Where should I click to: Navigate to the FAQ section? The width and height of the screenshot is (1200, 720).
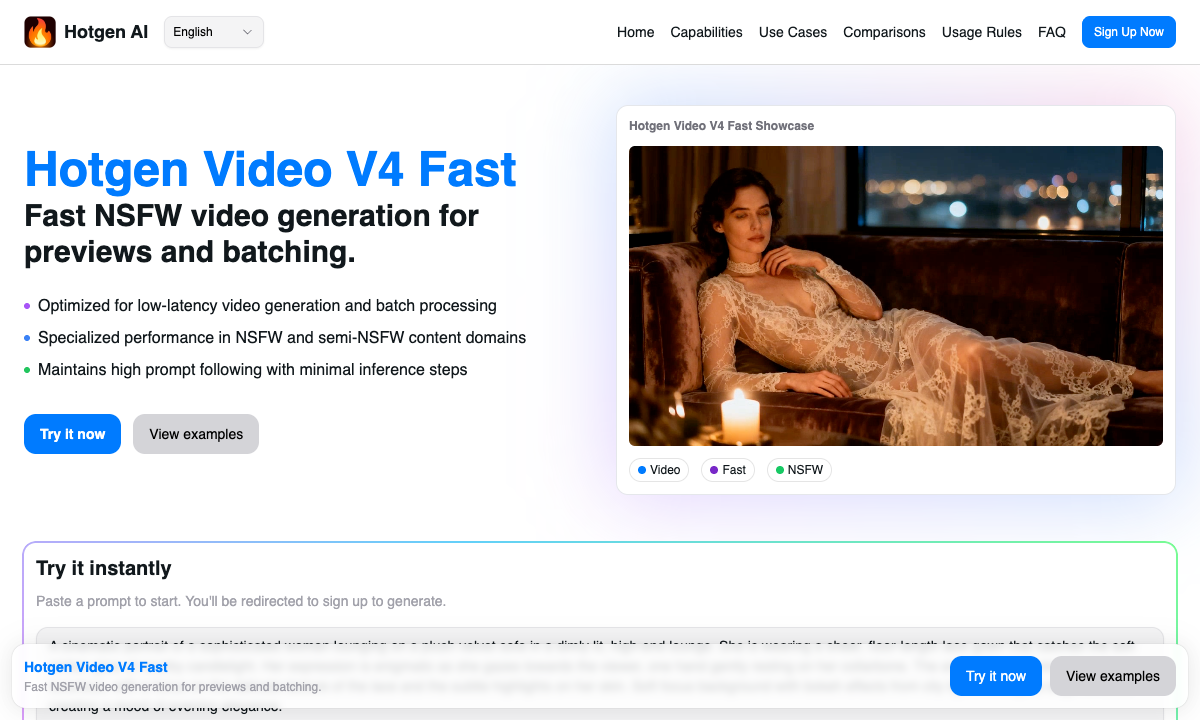point(1052,32)
